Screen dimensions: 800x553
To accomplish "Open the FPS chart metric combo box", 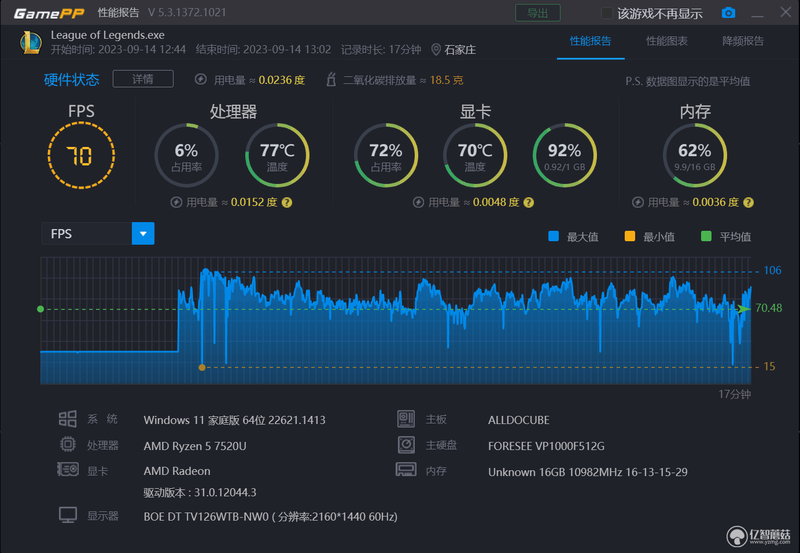I will point(97,234).
